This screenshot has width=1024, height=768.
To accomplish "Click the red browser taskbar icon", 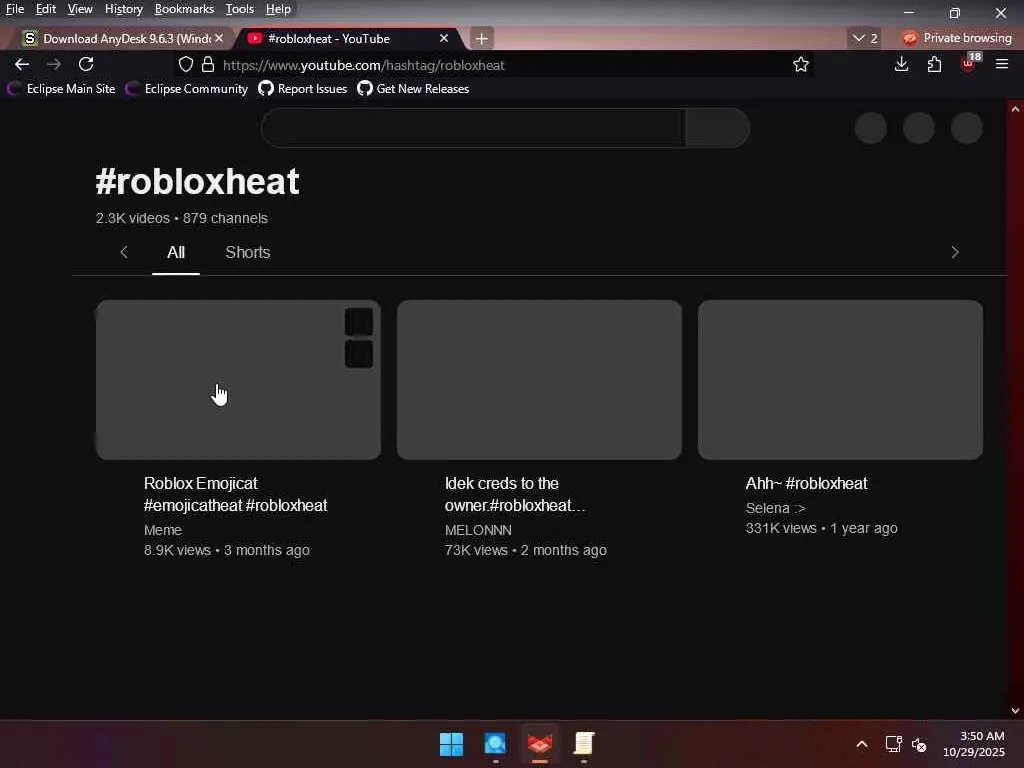I will (x=539, y=744).
